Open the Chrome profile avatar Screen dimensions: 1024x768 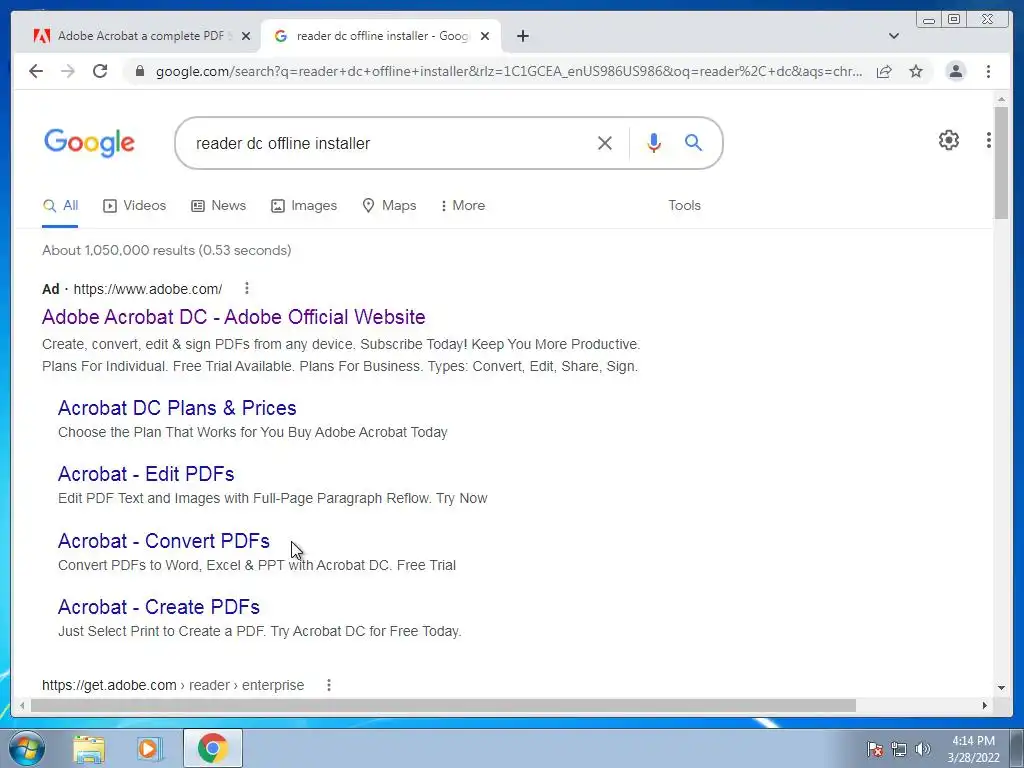tap(956, 71)
